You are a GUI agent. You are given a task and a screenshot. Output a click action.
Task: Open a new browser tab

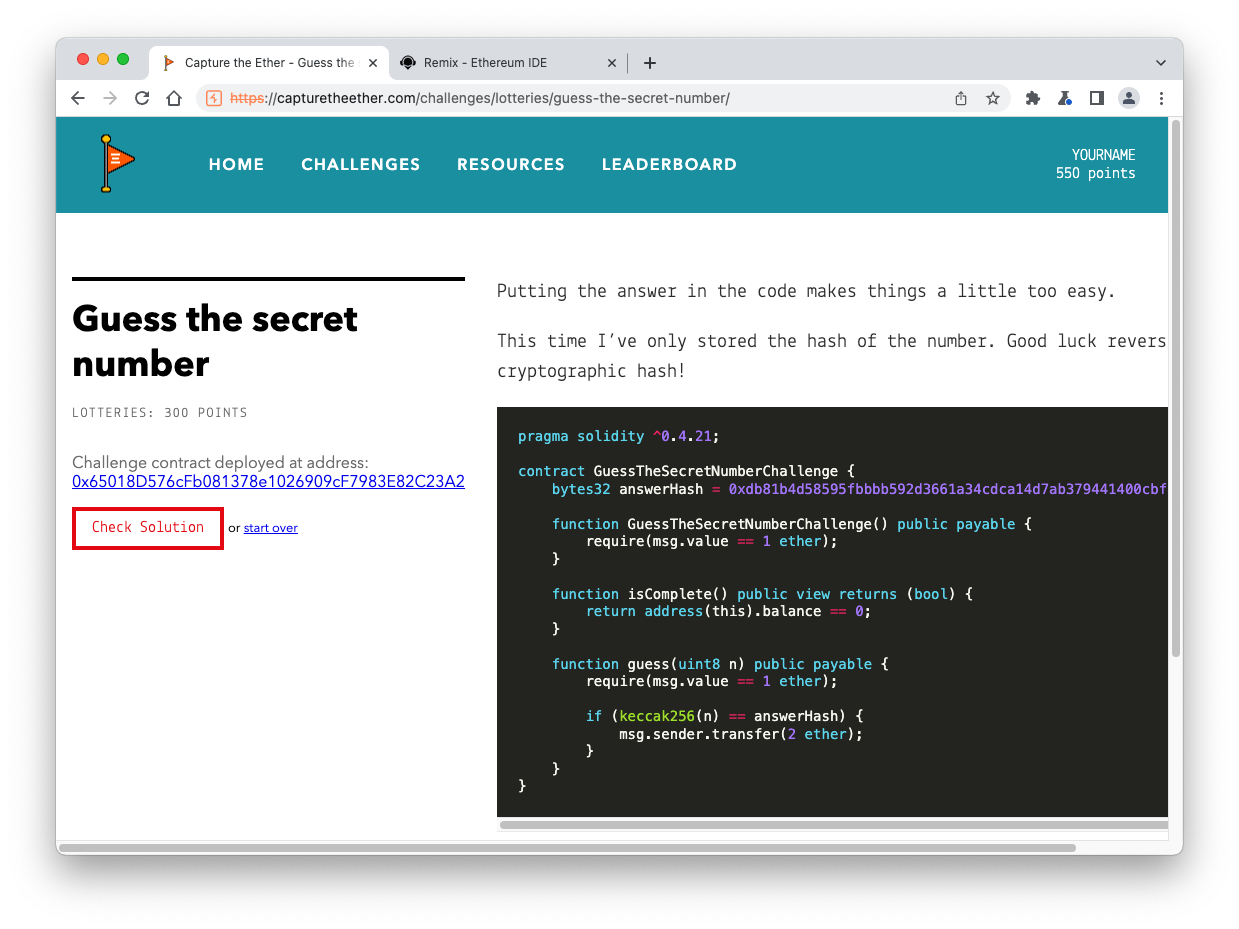(650, 63)
